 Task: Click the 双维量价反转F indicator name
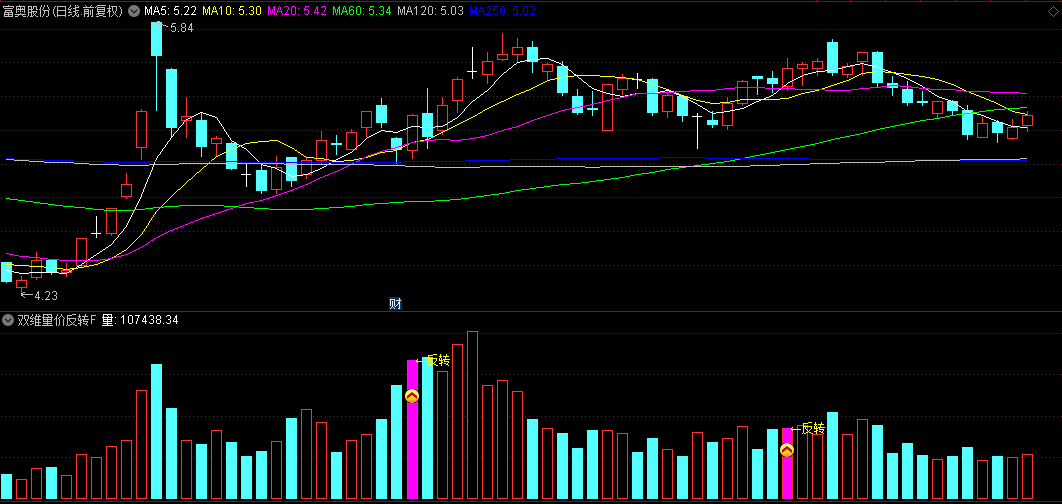pyautogui.click(x=57, y=320)
